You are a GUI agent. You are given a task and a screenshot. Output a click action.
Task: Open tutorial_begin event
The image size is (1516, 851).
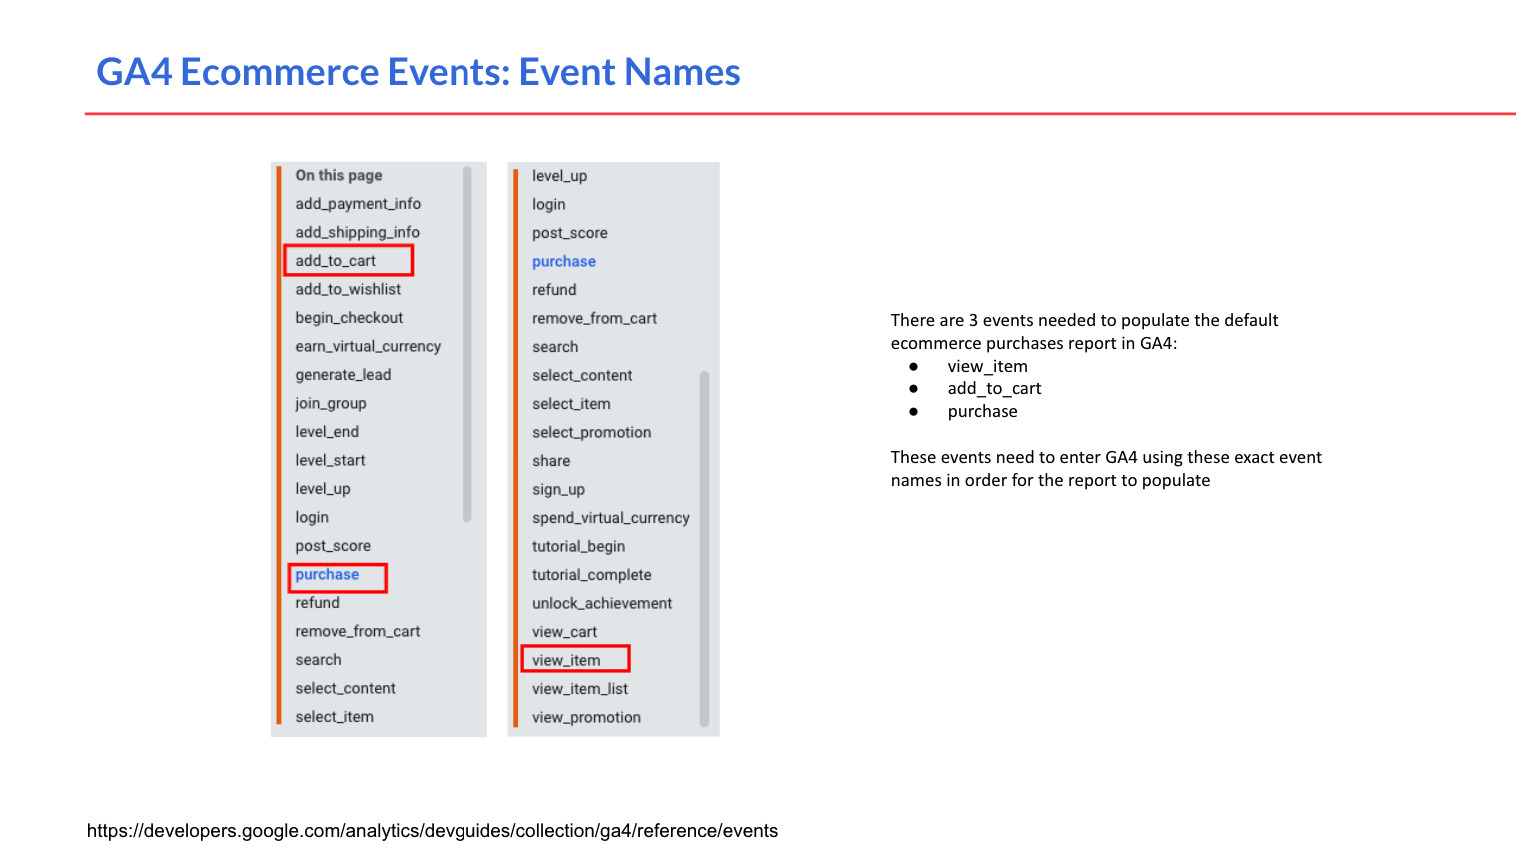tap(578, 546)
